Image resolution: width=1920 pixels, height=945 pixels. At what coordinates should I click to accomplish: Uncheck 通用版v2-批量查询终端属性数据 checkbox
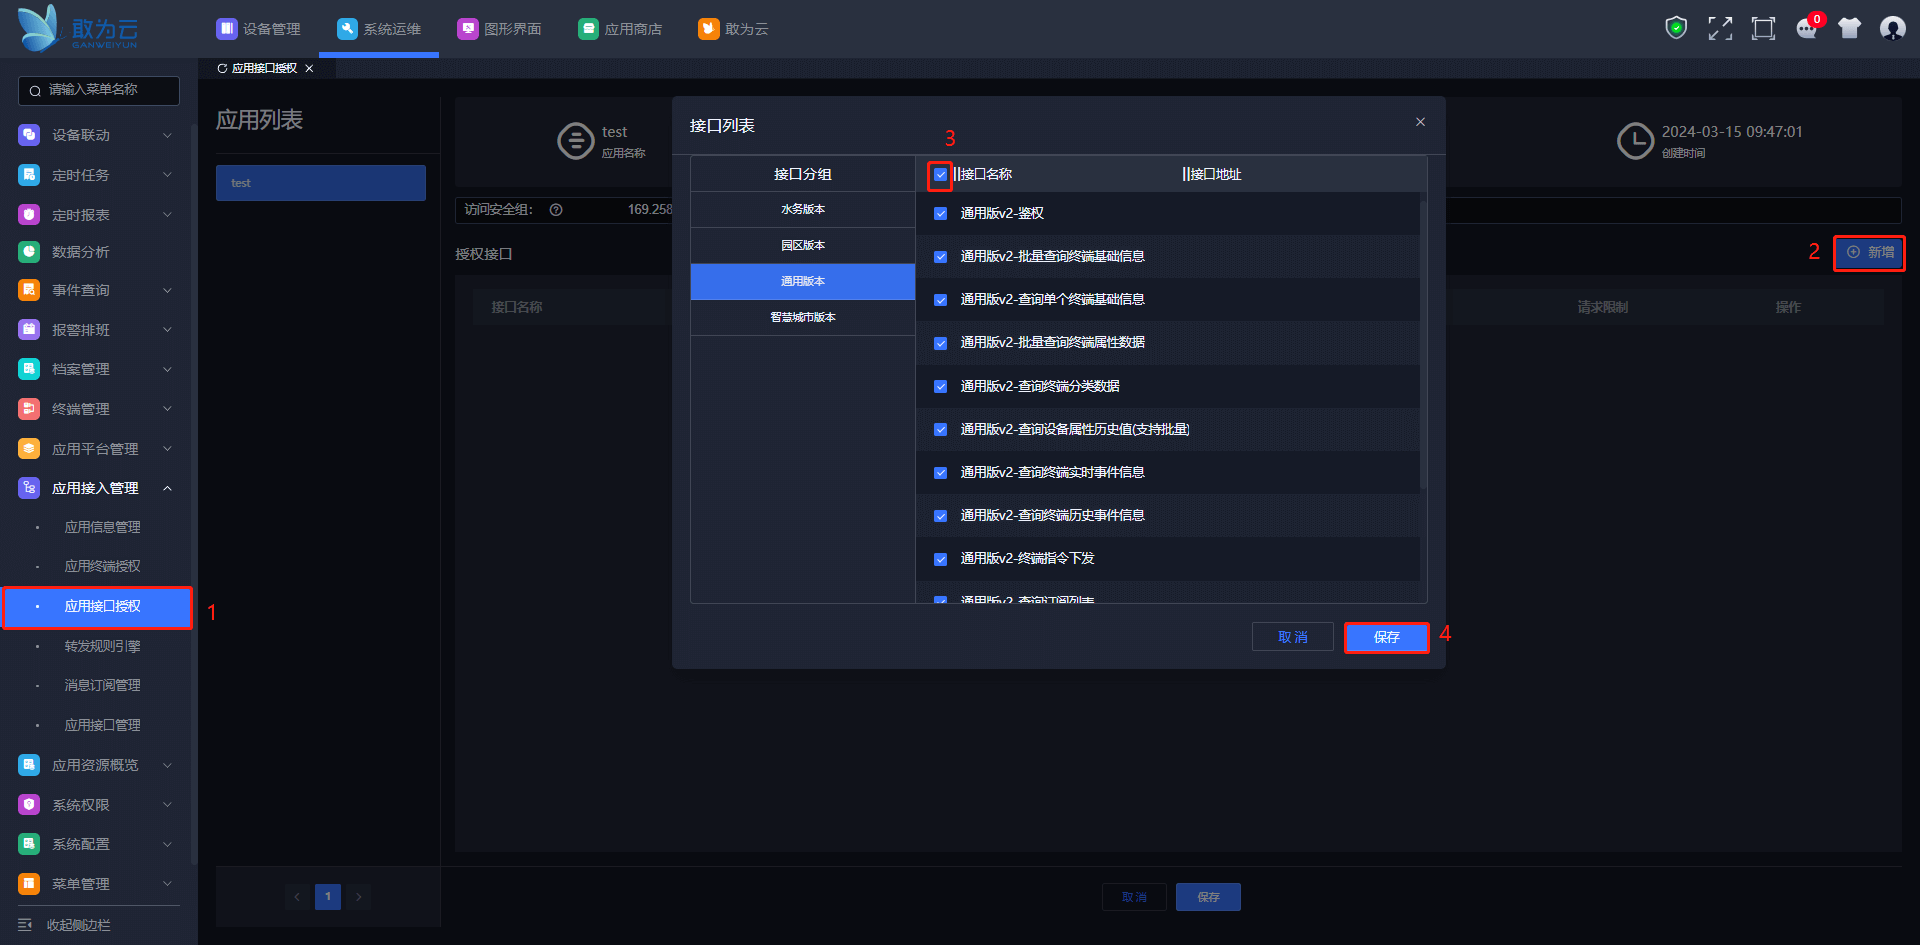pyautogui.click(x=940, y=343)
